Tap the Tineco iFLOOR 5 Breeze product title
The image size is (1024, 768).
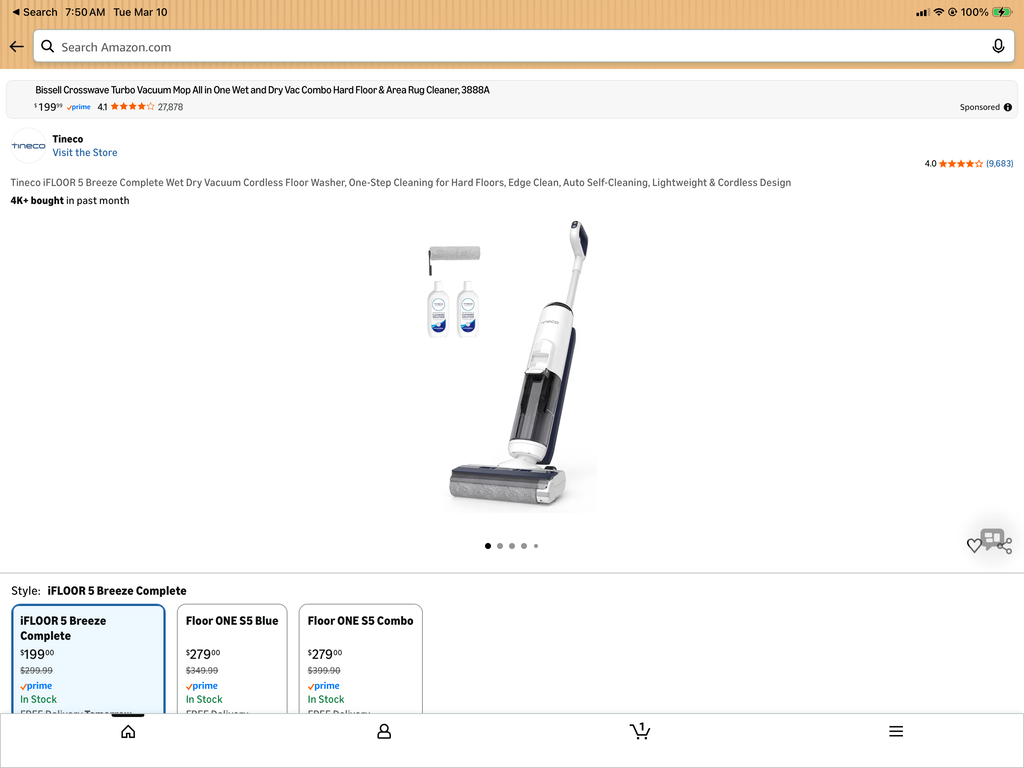click(x=400, y=183)
